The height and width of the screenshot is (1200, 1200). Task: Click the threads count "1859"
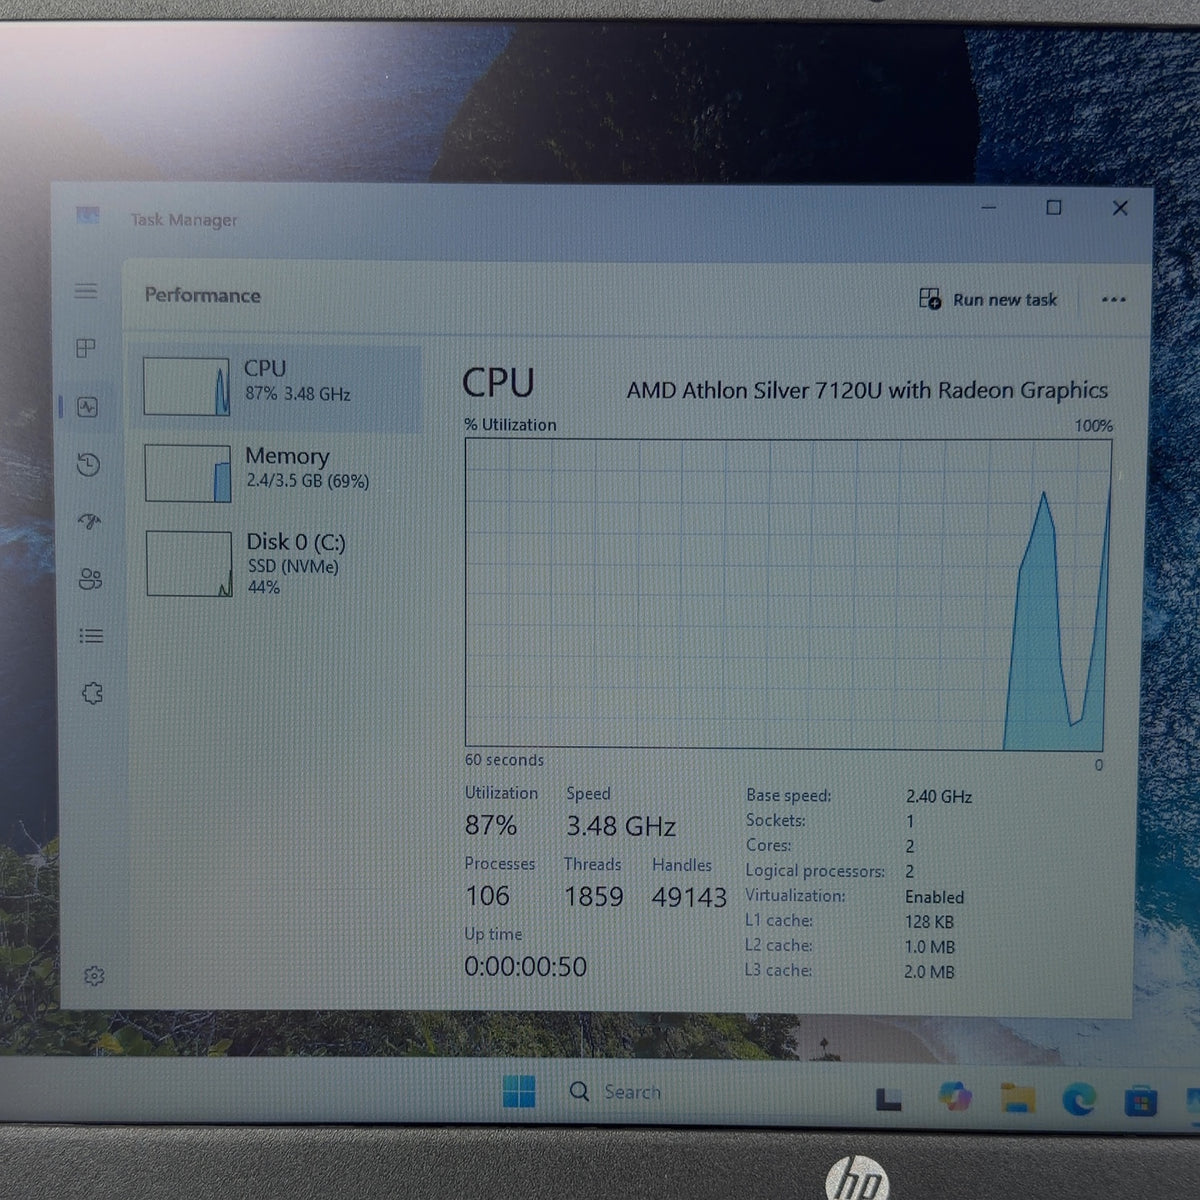click(594, 896)
